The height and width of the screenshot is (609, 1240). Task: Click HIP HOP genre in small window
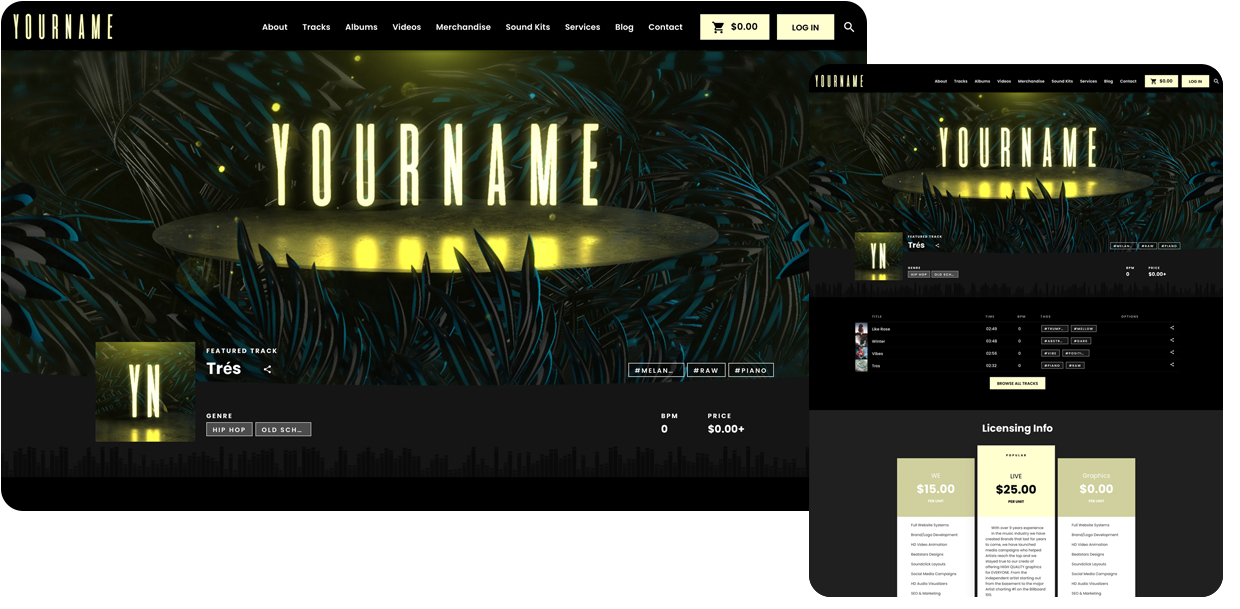(x=919, y=274)
